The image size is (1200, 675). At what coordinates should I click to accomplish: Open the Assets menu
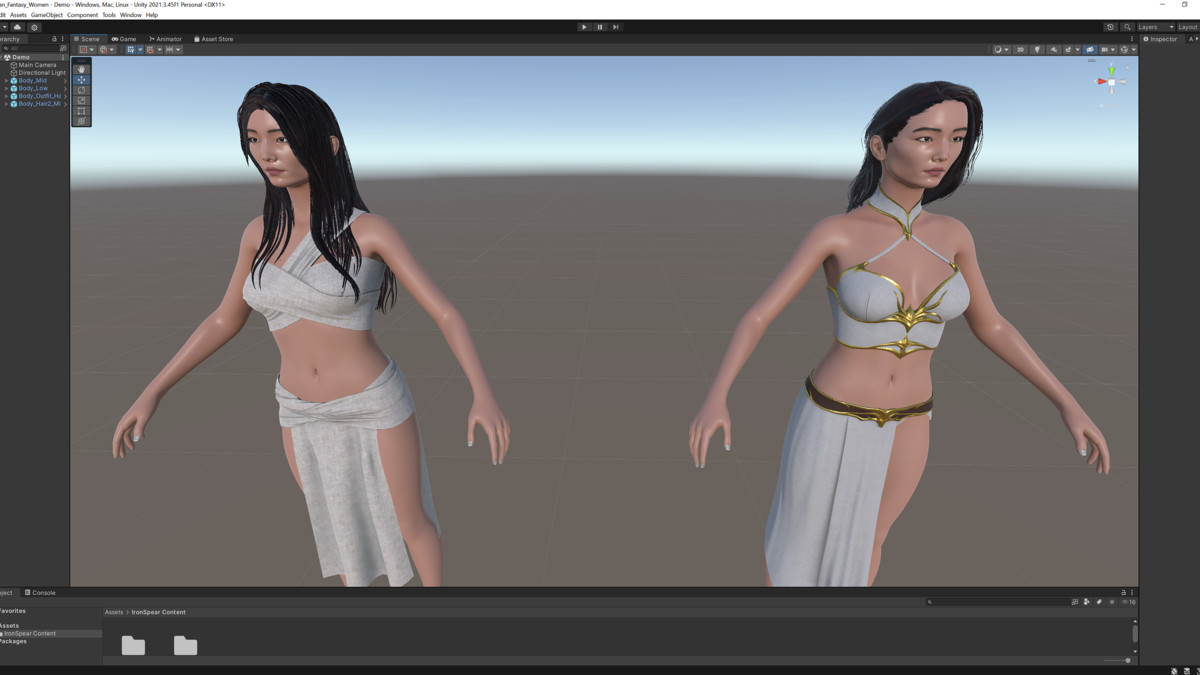tap(18, 15)
